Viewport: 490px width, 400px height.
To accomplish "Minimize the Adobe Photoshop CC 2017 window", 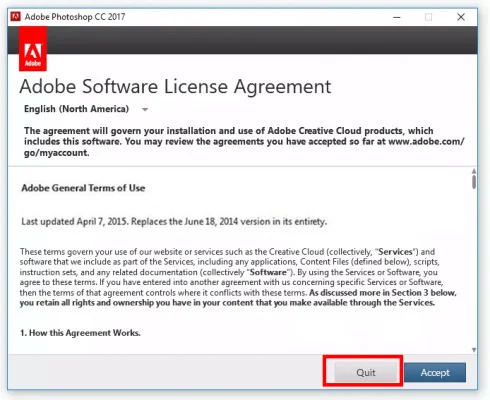I will pyautogui.click(x=397, y=17).
